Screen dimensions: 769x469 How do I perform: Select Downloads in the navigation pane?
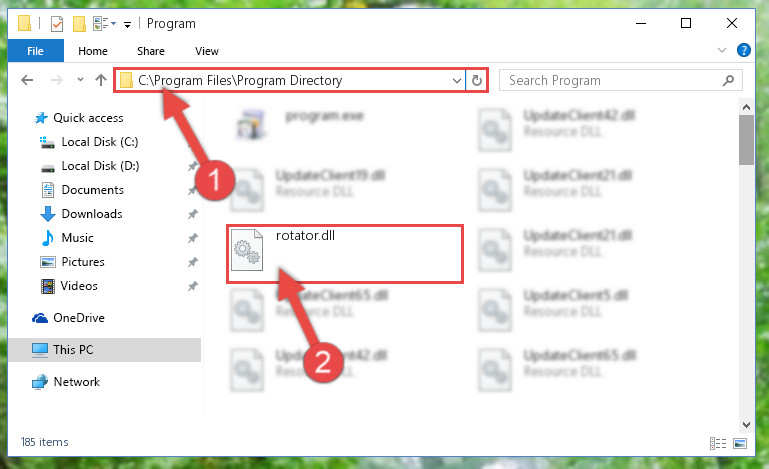[x=92, y=214]
